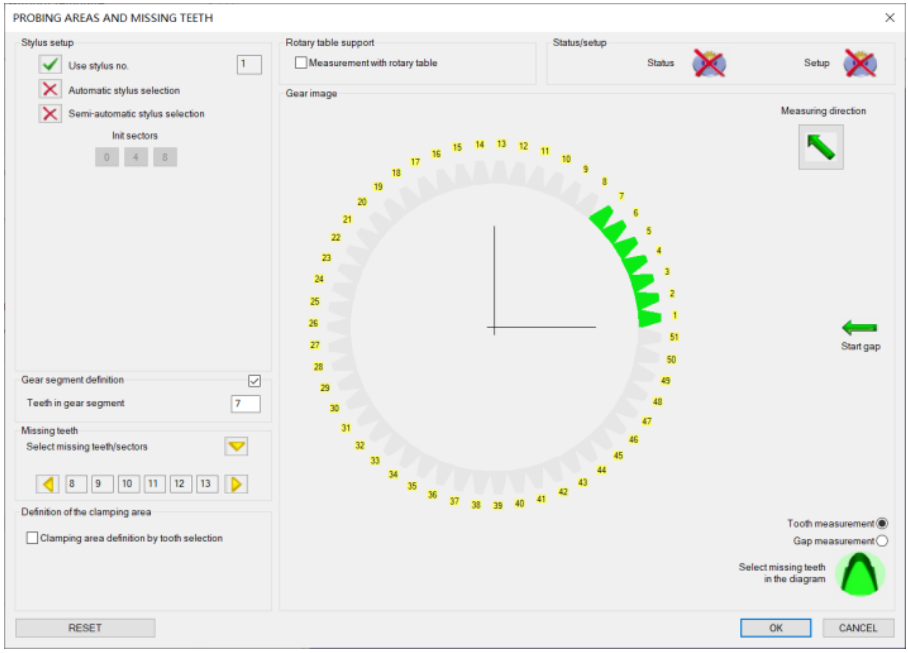Toggle the Use stylus no. green checkmark
This screenshot has height=653, width=908.
[x=50, y=65]
